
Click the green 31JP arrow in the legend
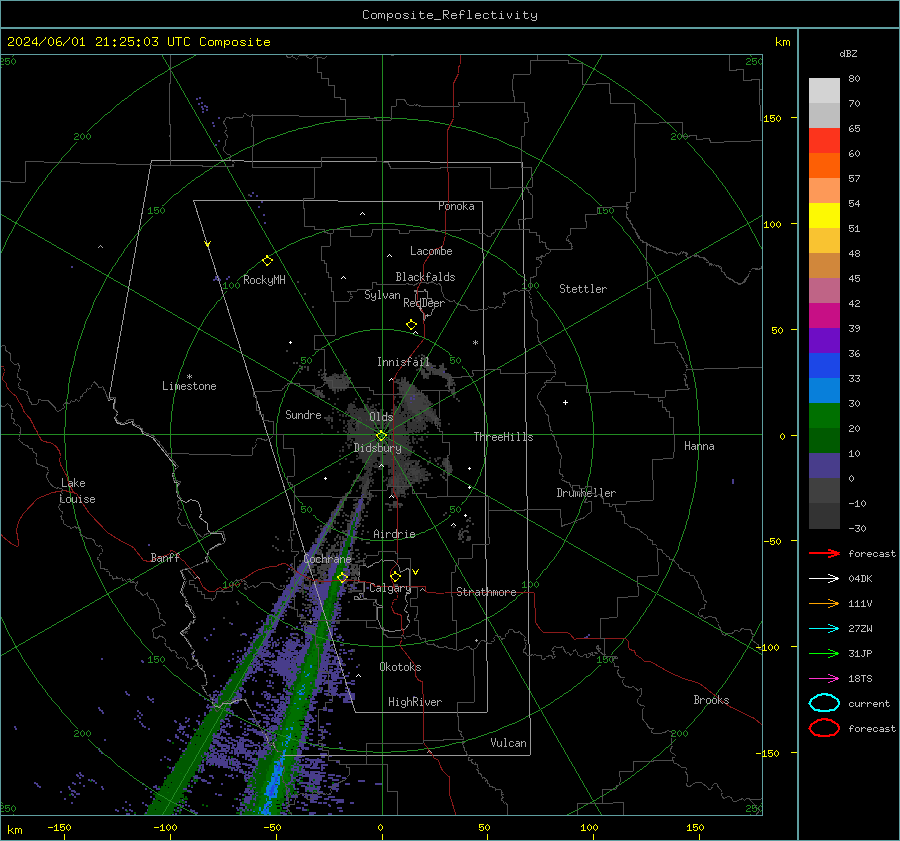824,653
